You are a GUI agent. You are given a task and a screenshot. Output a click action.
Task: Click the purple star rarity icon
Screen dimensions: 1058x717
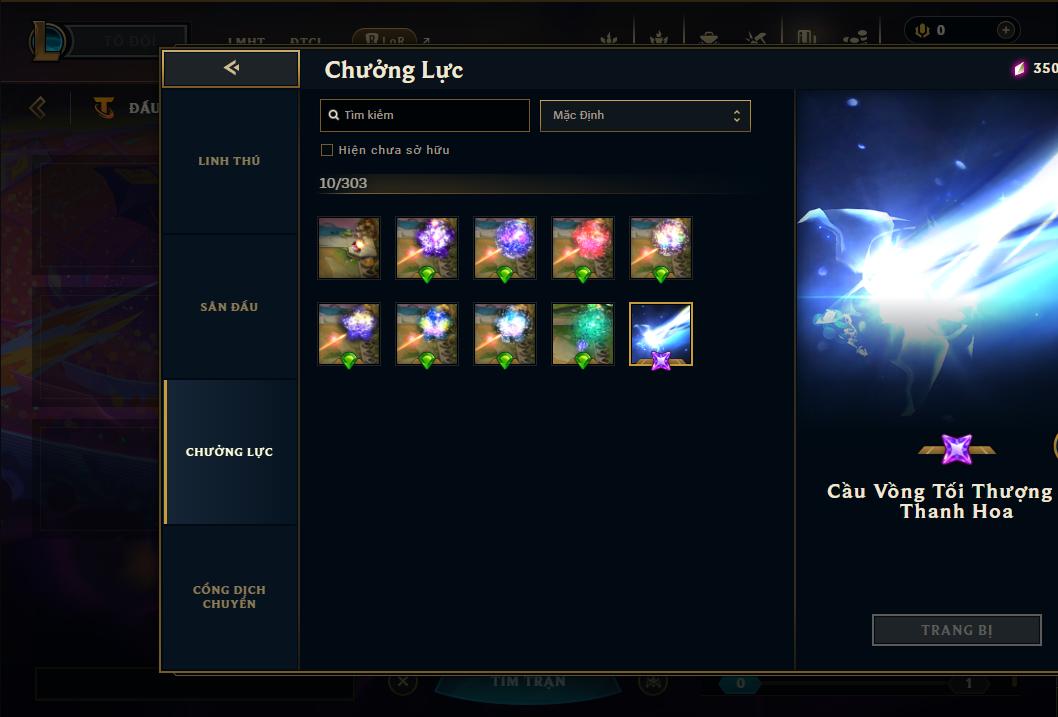click(x=957, y=449)
